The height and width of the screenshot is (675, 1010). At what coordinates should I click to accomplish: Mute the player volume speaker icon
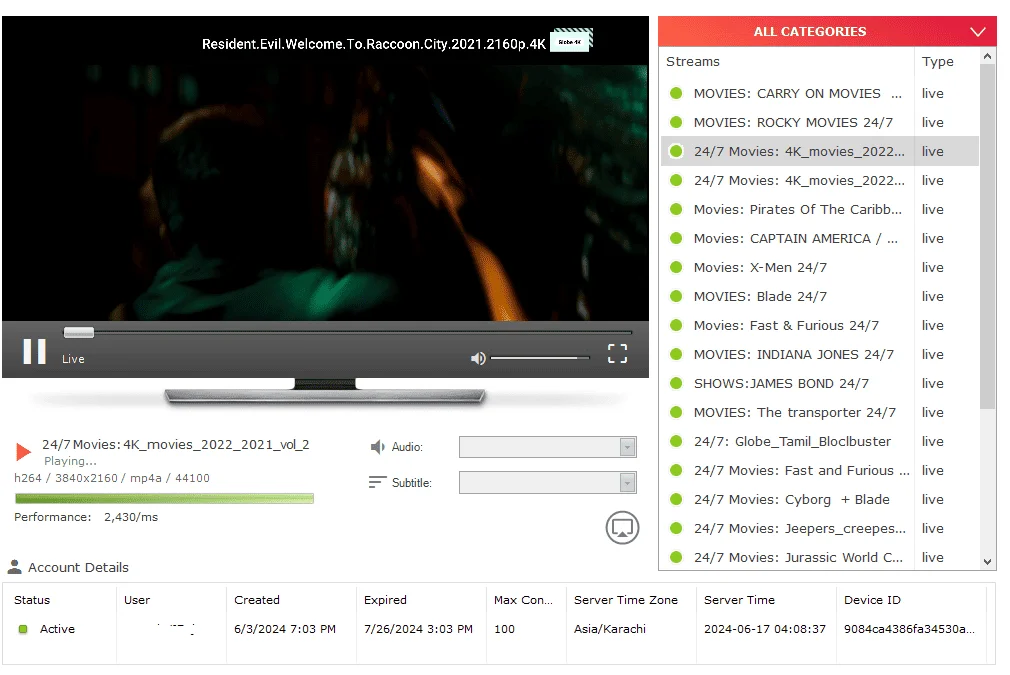(x=478, y=358)
